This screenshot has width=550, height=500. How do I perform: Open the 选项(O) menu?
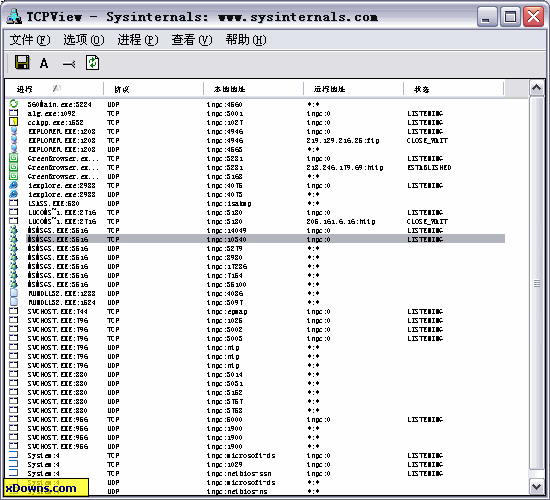(84, 40)
